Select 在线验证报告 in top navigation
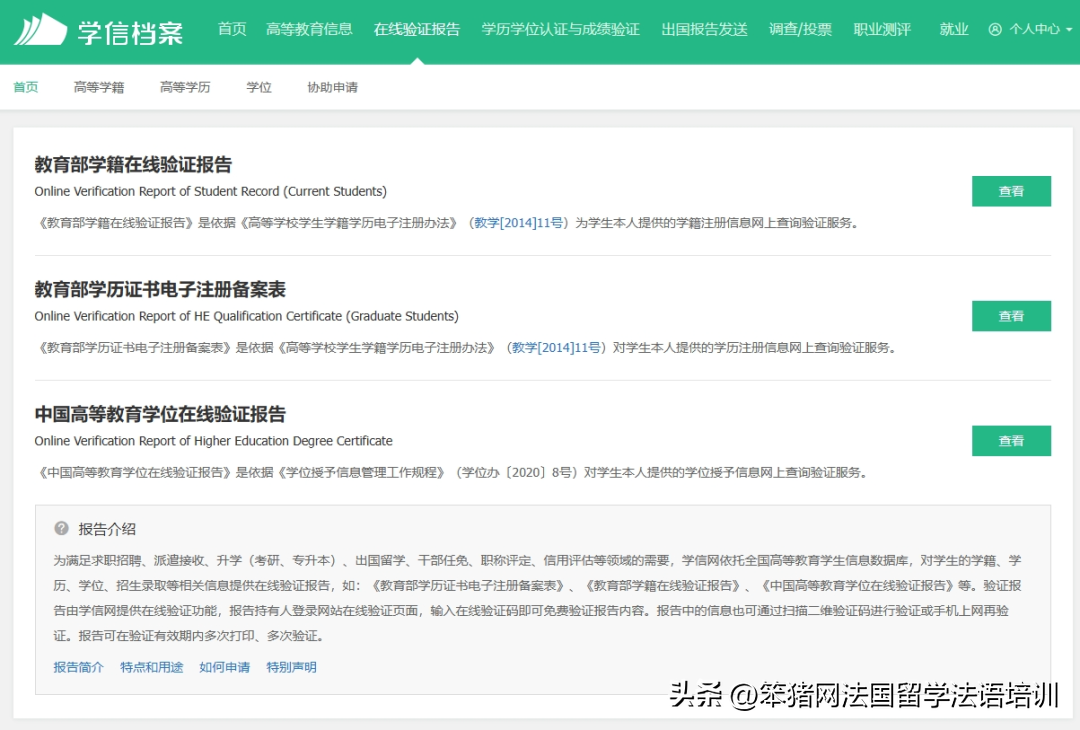Screen dimensions: 1080x730 [x=417, y=29]
